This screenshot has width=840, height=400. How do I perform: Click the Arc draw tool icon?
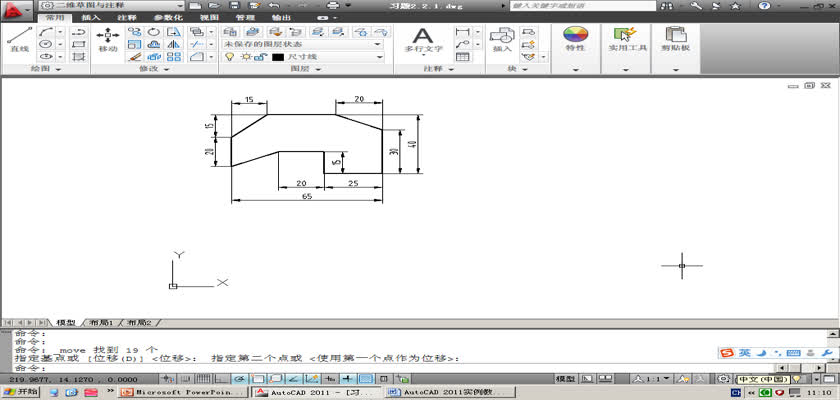[x=46, y=32]
